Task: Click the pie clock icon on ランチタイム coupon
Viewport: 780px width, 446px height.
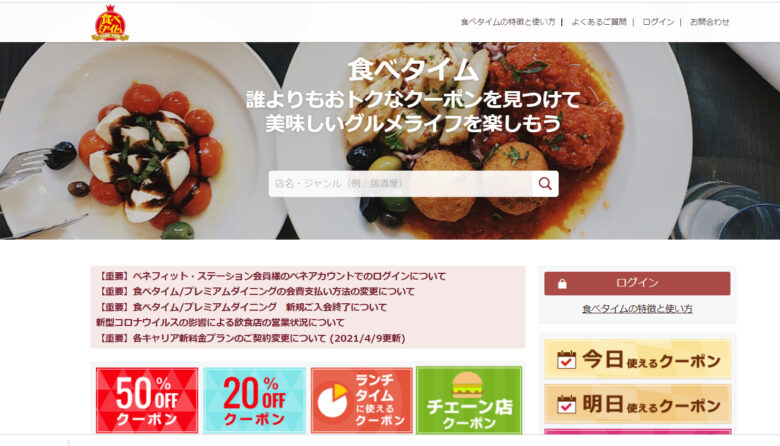Action: pyautogui.click(x=332, y=400)
